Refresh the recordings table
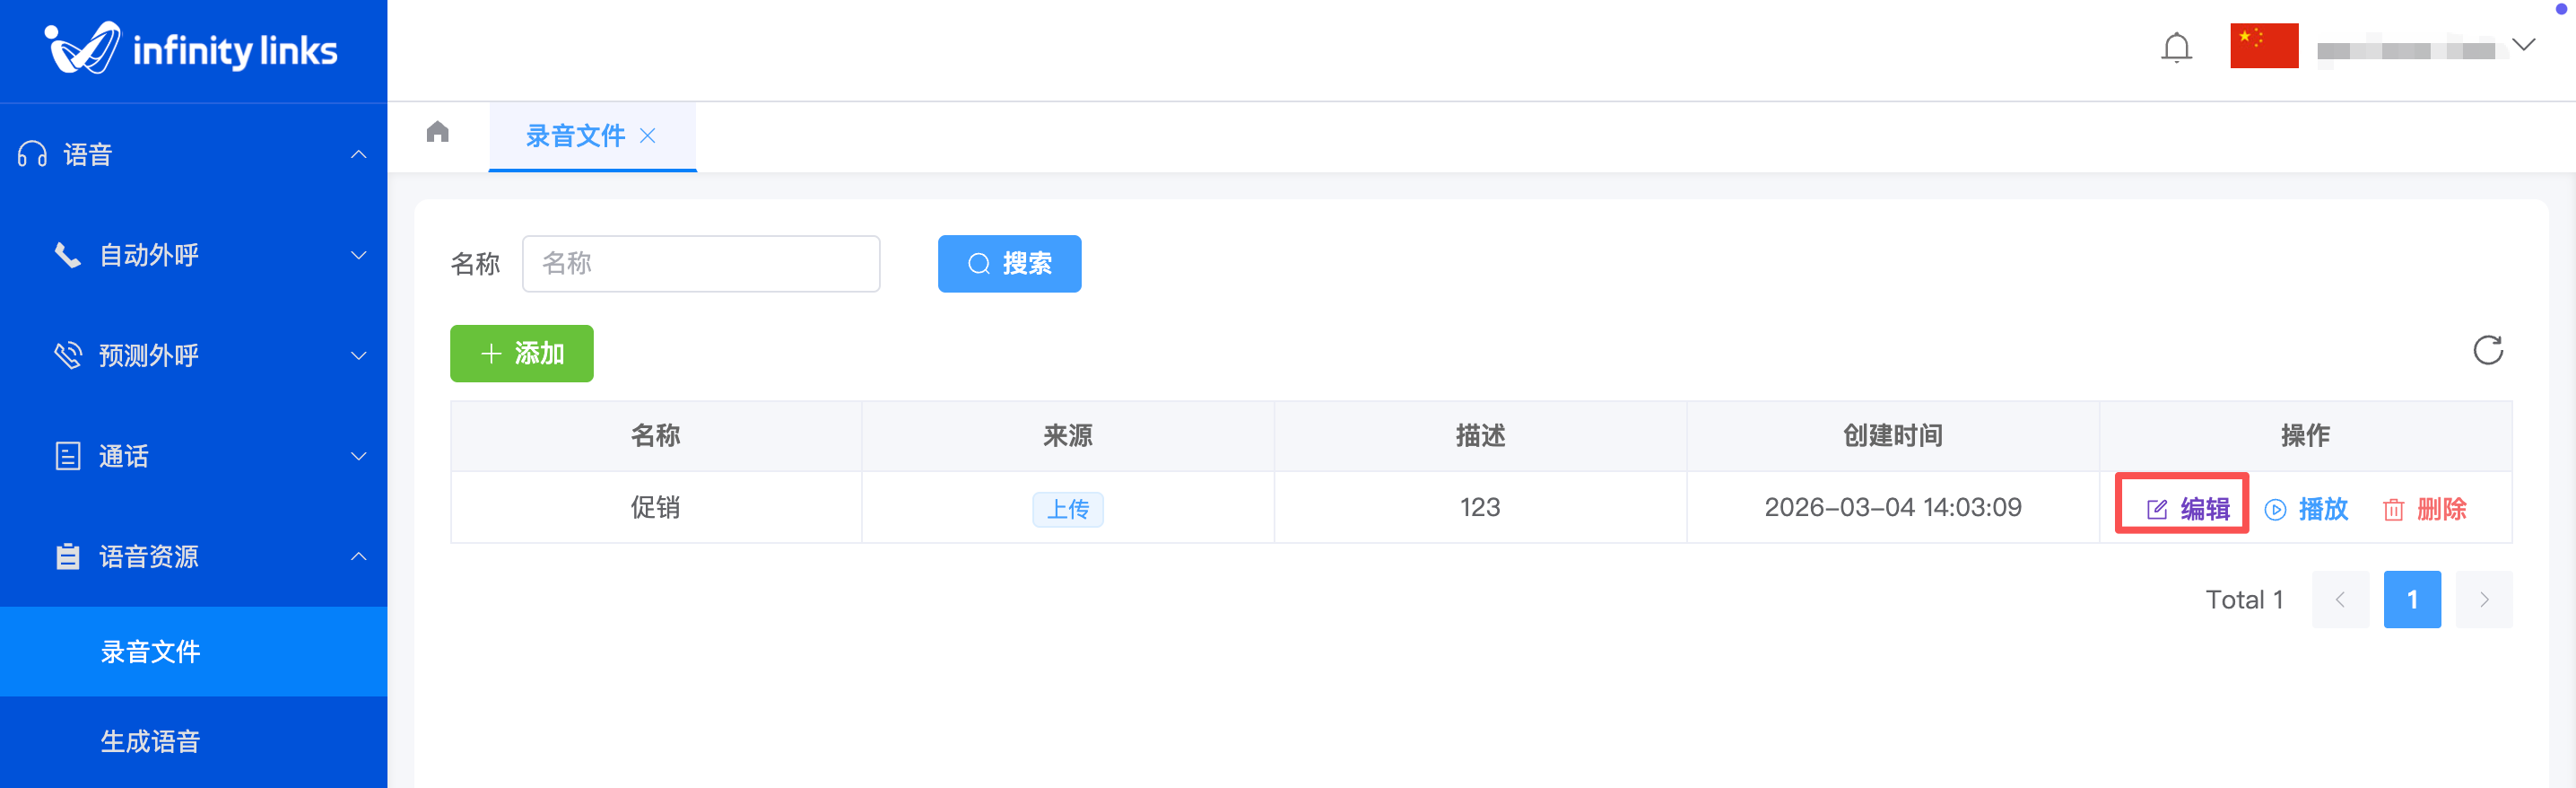Image resolution: width=2576 pixels, height=788 pixels. coord(2487,350)
